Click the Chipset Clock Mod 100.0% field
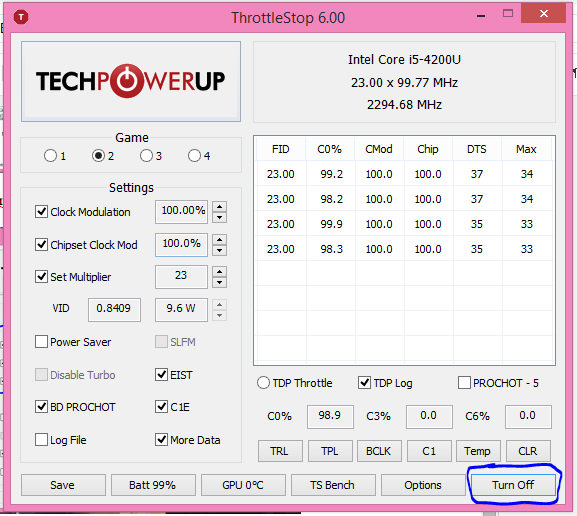This screenshot has height=516, width=577. (181, 245)
